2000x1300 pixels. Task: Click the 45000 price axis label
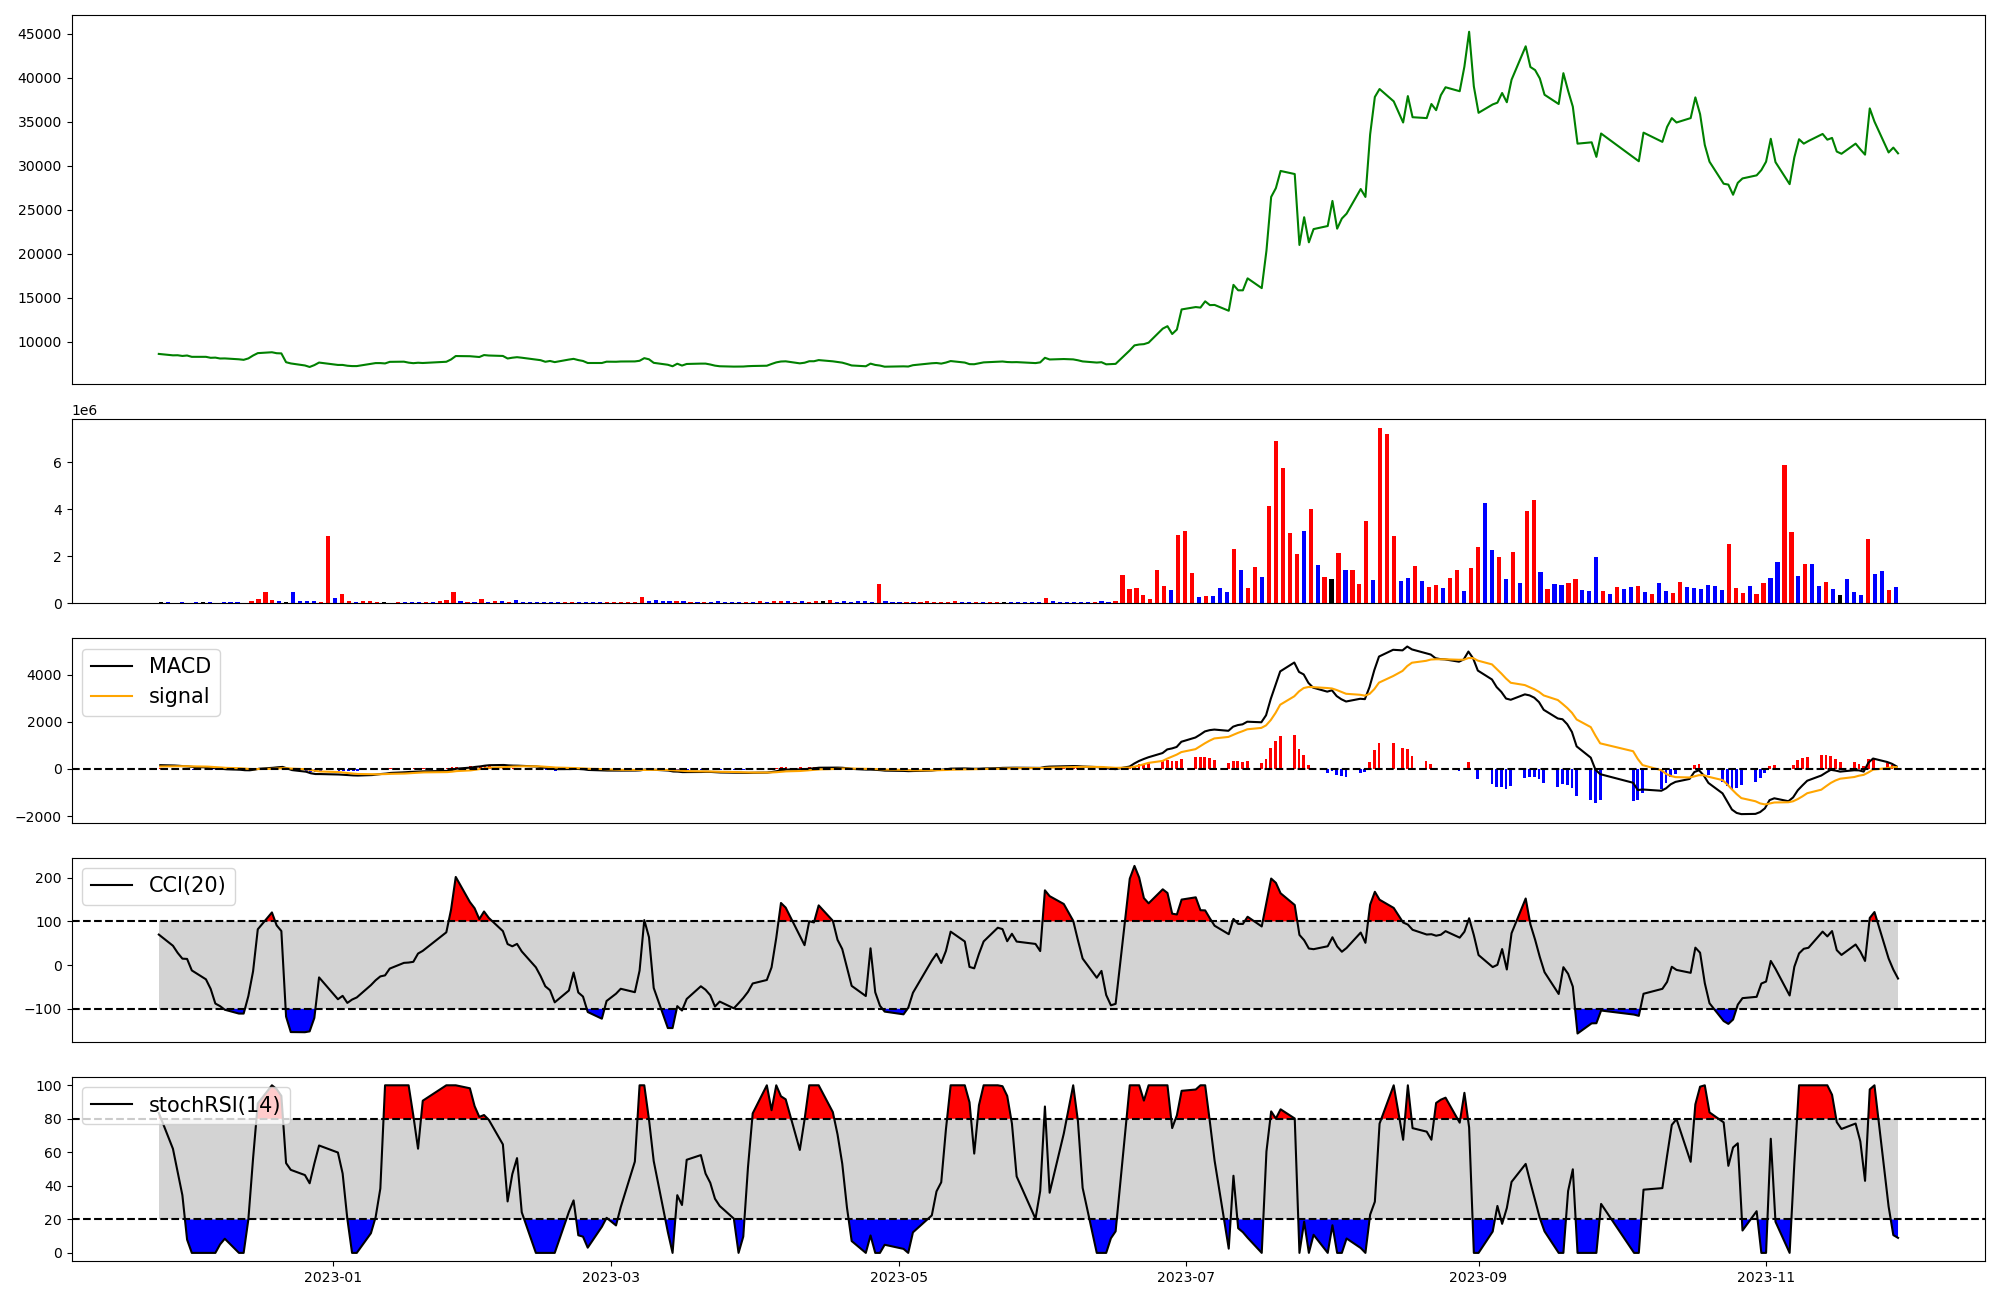40,34
